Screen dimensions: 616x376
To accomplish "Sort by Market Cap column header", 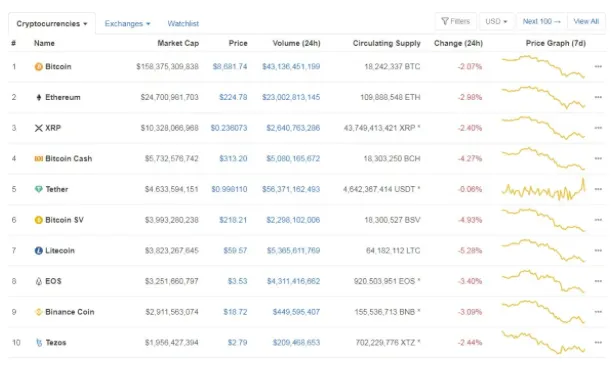I will click(x=178, y=43).
